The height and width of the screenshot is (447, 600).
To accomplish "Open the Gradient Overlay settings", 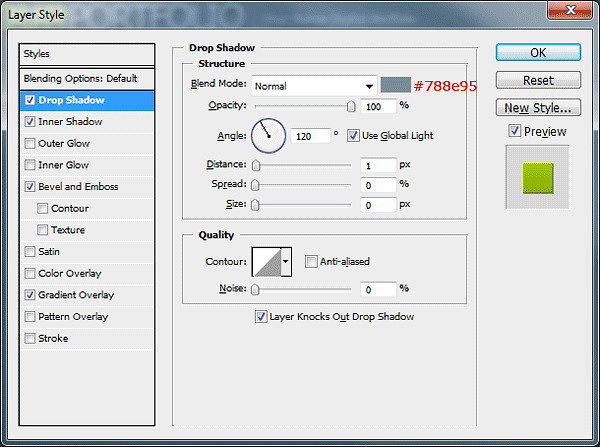I will [76, 295].
